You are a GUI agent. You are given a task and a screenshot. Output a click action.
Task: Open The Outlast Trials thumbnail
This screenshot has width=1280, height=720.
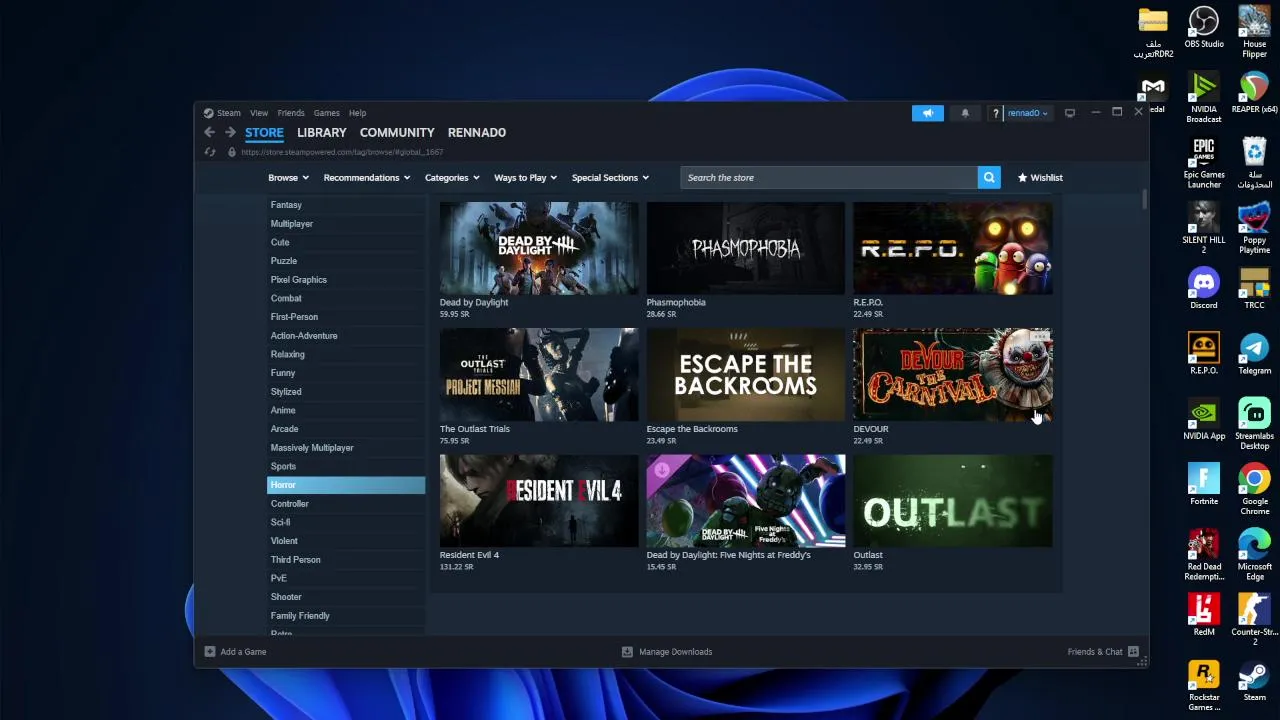[539, 375]
